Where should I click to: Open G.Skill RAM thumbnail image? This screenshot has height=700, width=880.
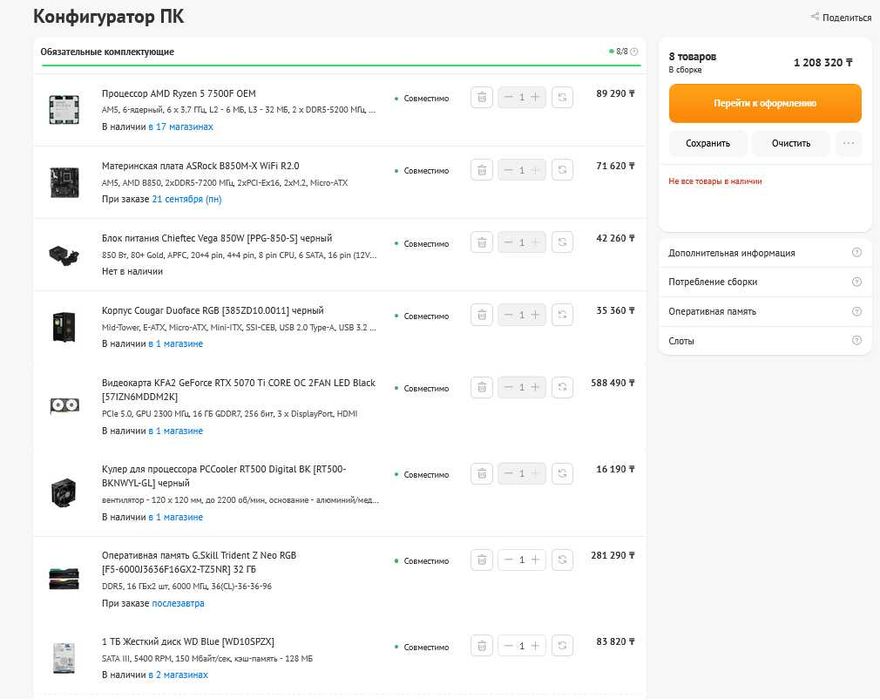tap(64, 579)
